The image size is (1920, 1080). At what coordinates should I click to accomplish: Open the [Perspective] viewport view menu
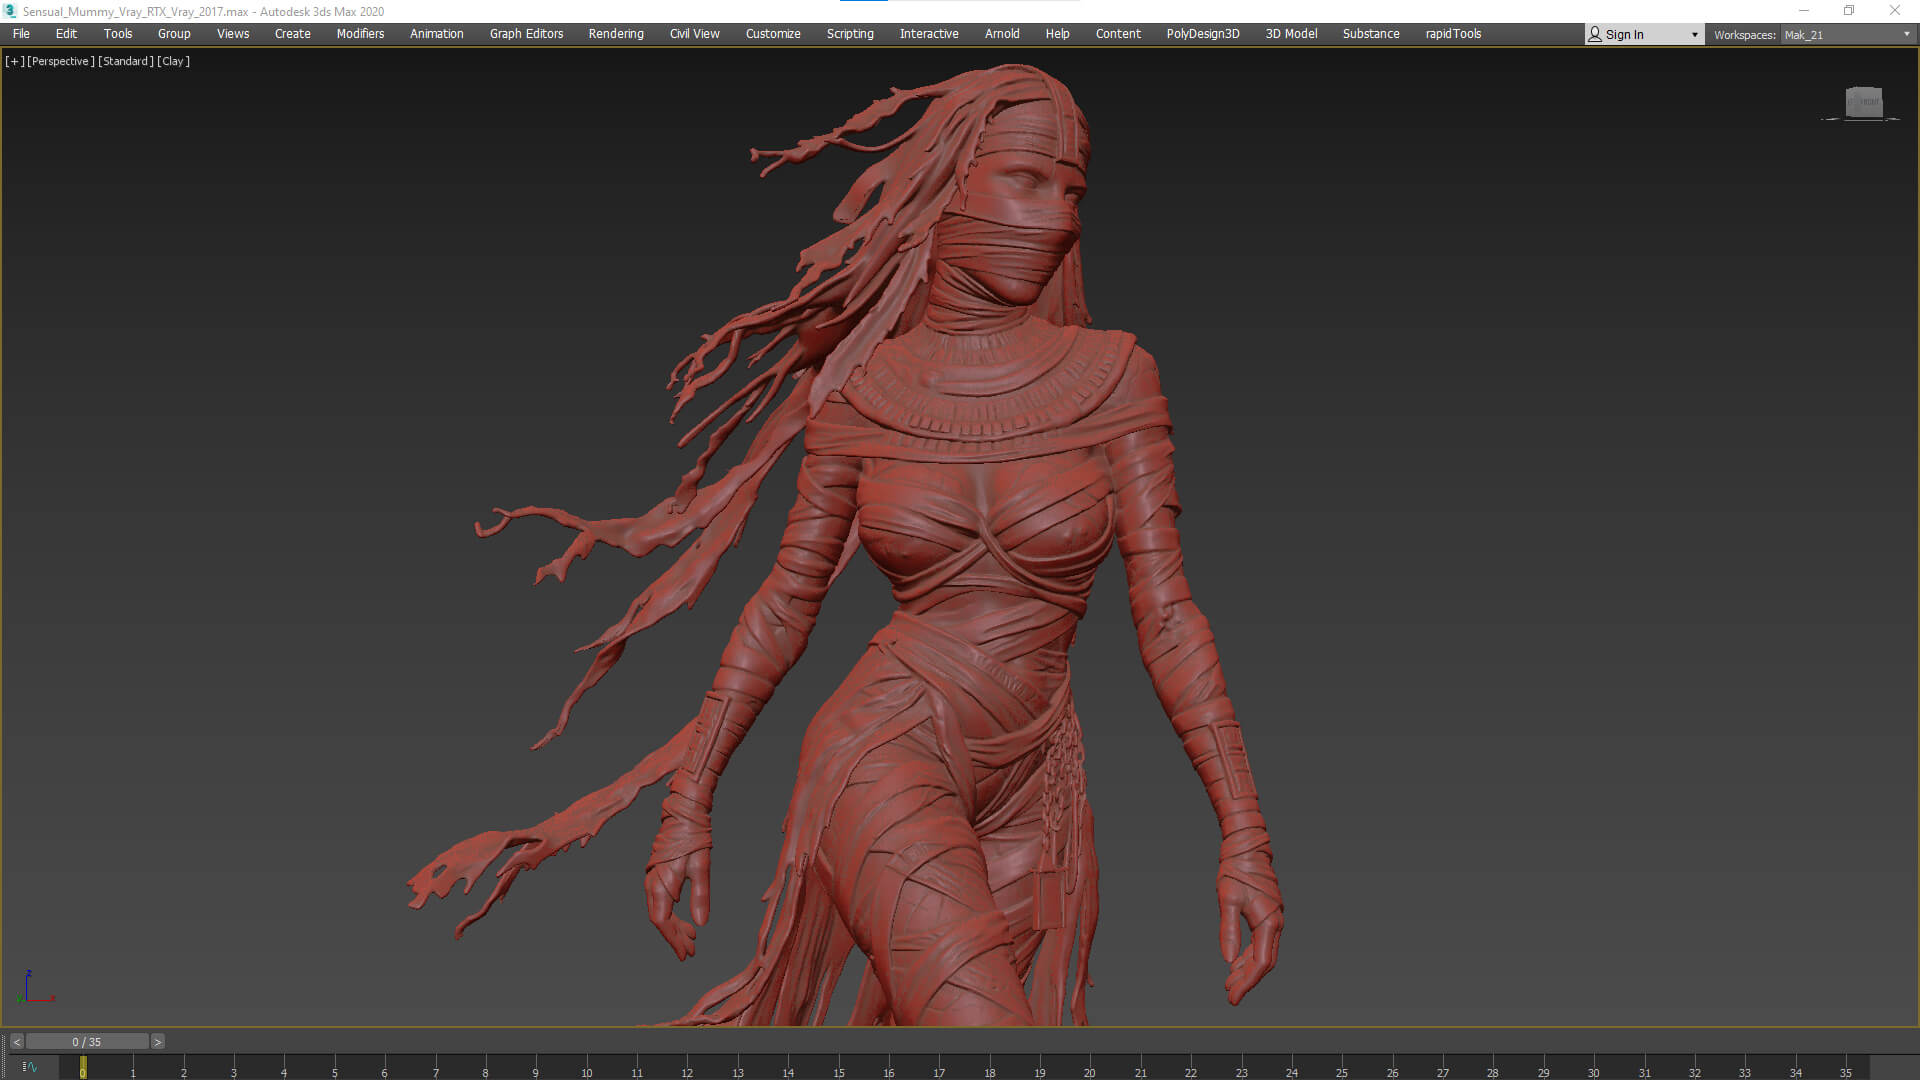61,61
